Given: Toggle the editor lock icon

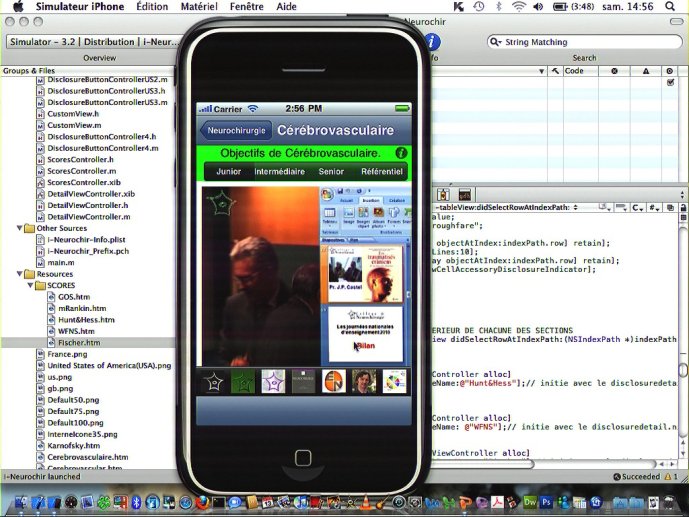Looking at the screenshot, I should click(683, 207).
